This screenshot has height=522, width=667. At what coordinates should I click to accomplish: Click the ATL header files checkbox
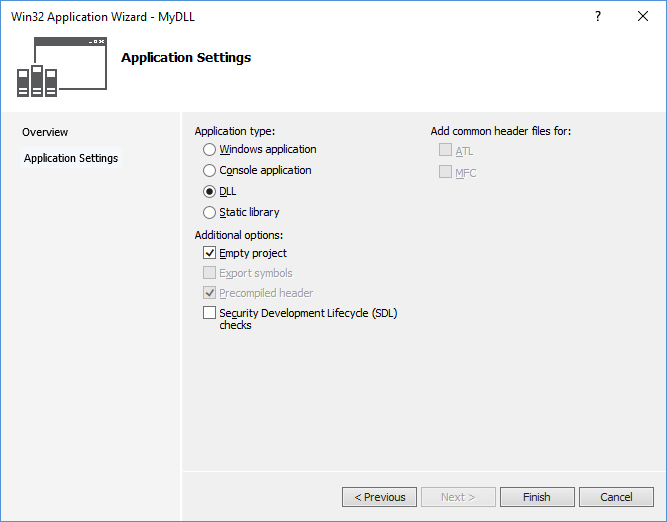point(445,151)
